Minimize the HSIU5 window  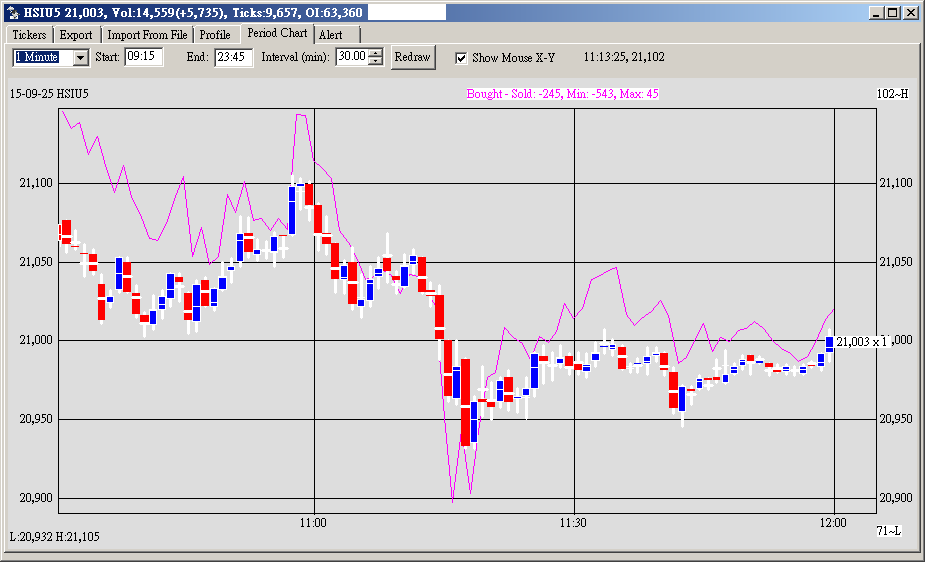tap(877, 13)
